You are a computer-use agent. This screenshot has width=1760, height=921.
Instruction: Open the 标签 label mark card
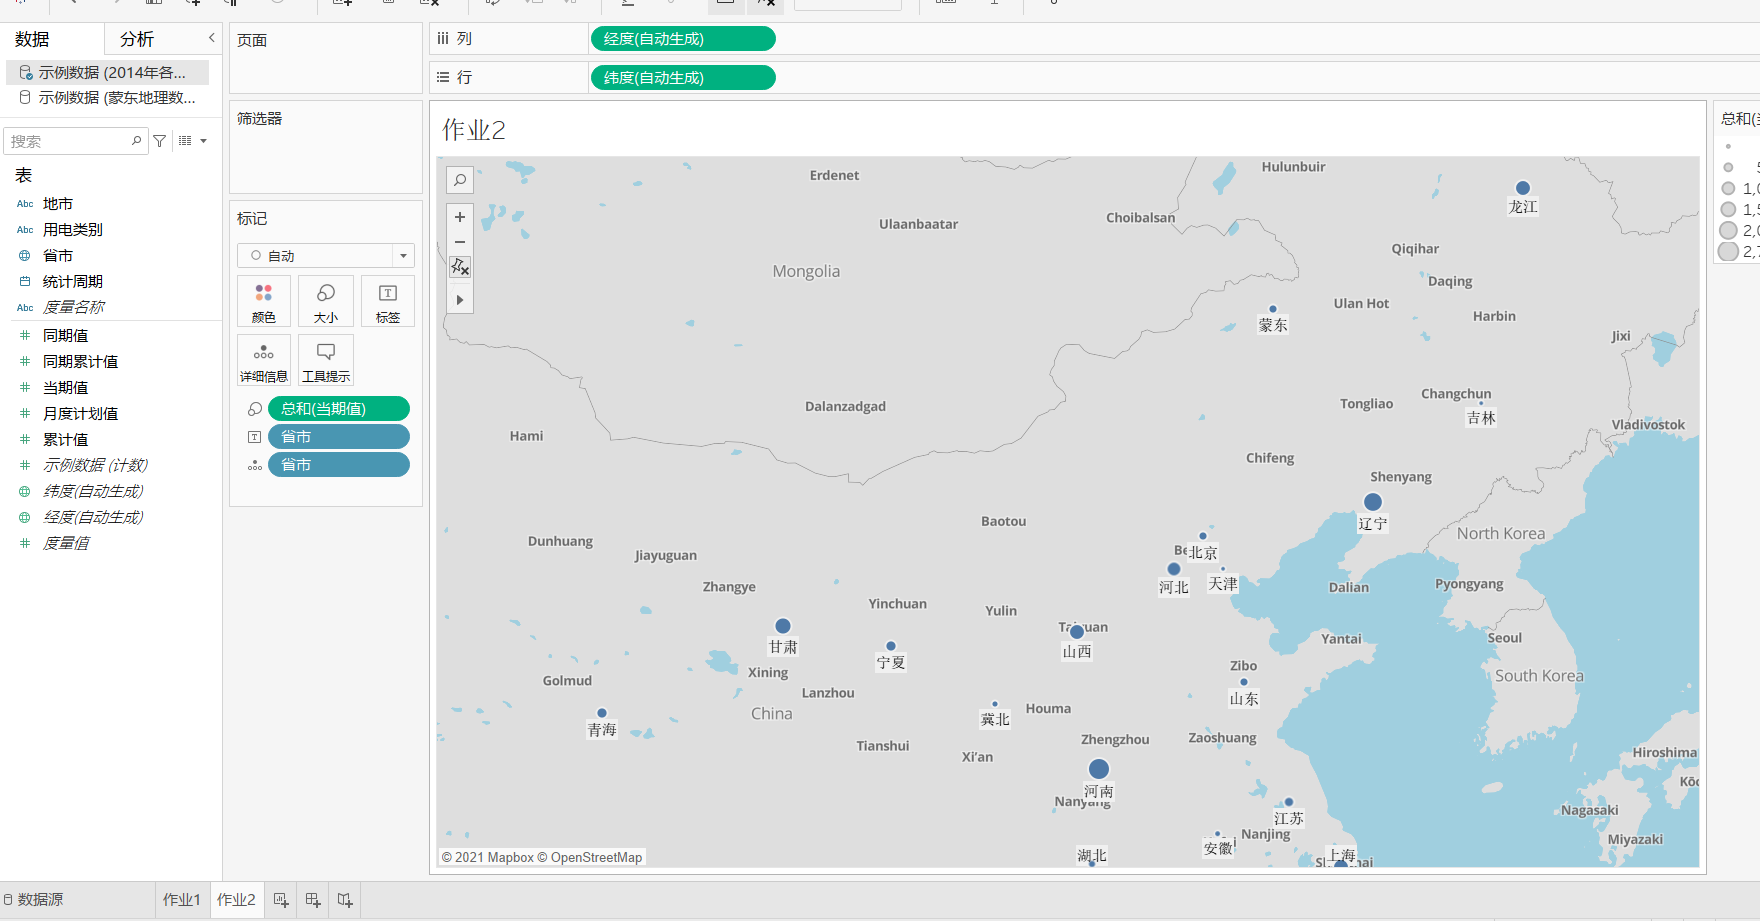[x=388, y=301]
